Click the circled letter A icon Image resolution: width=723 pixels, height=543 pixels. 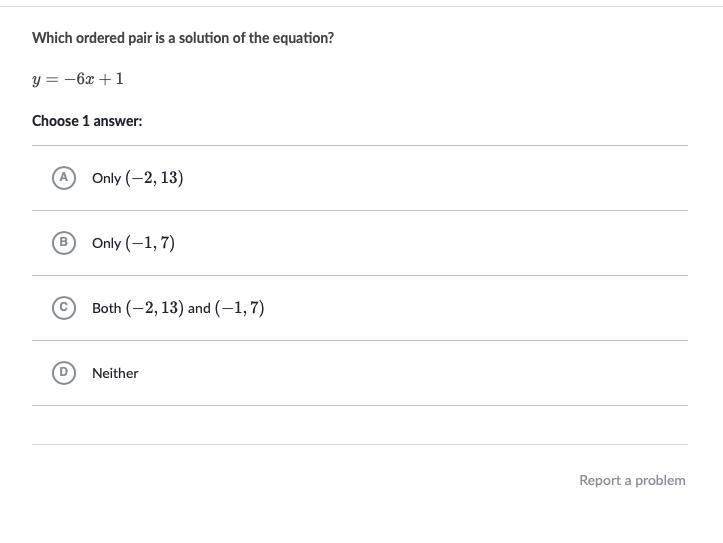63,178
